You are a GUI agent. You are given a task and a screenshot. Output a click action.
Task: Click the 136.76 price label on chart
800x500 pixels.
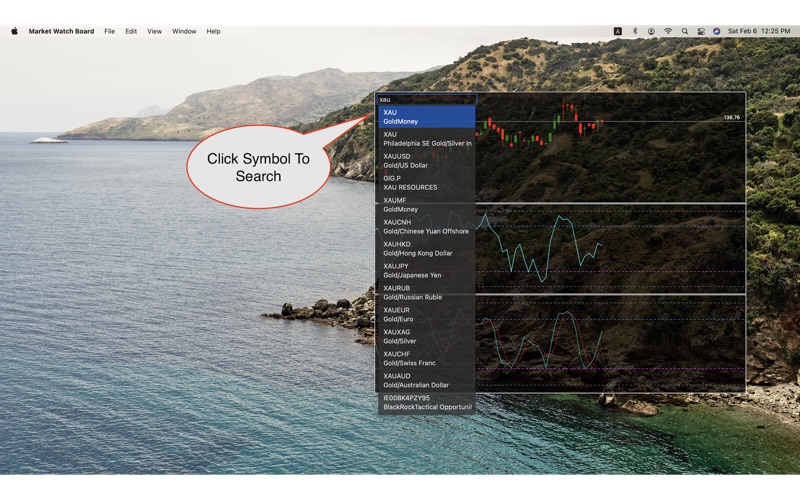732,117
